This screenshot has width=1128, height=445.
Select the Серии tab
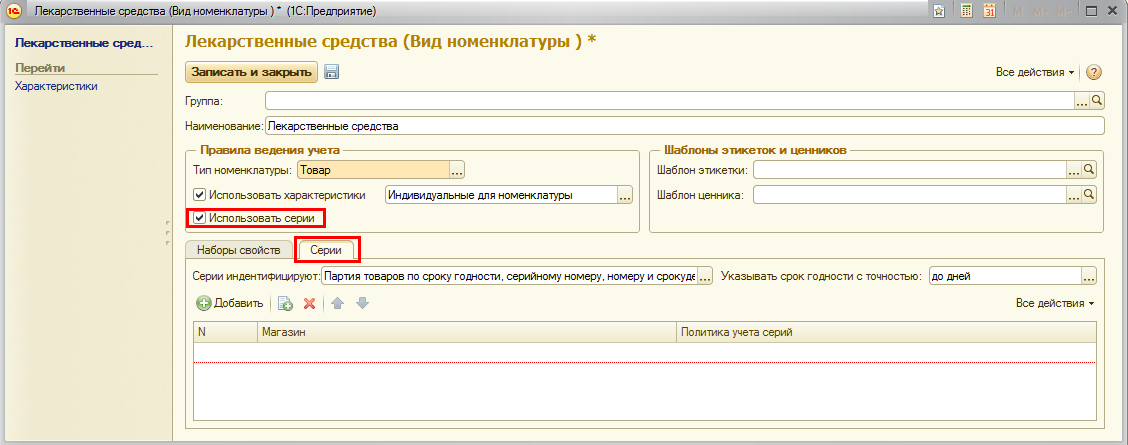tap(329, 249)
